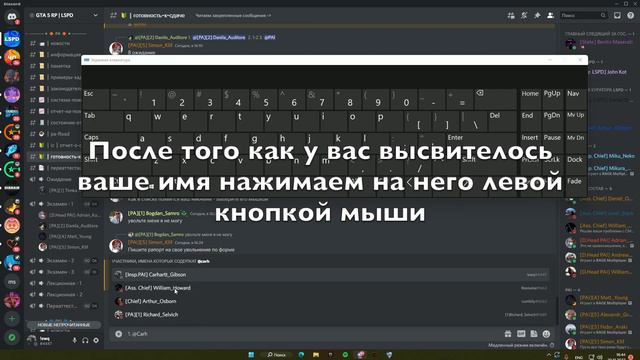This screenshot has width=640, height=360.
Task: Toggle microphone mute in user panel
Action: [75, 340]
